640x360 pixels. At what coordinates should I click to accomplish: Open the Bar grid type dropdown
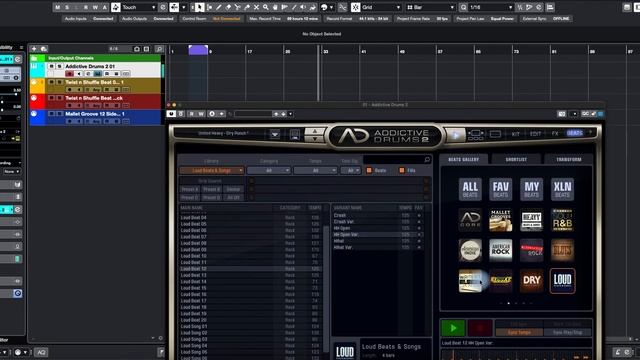[431, 7]
